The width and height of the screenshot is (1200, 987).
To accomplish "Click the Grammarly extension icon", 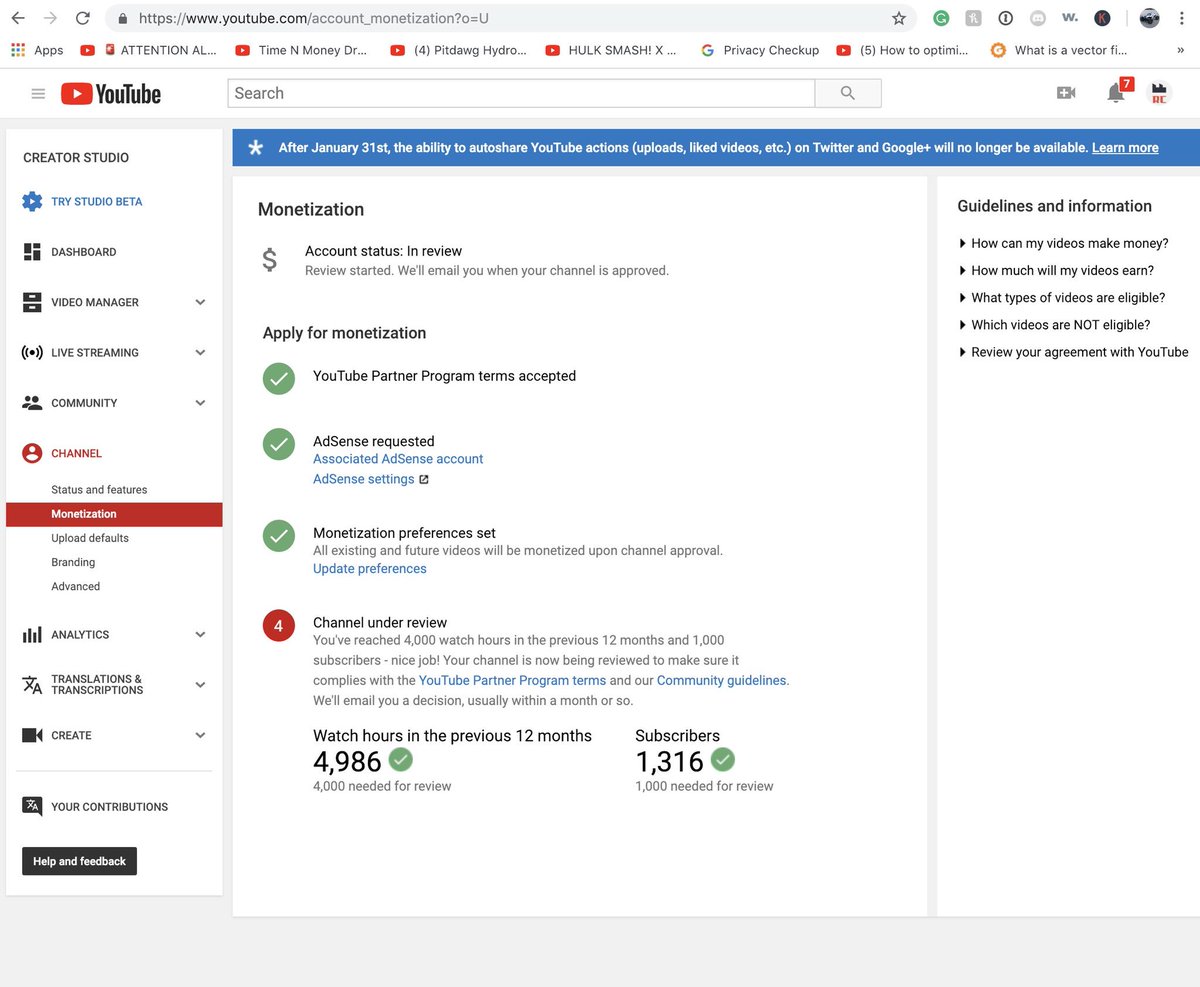I will [941, 18].
